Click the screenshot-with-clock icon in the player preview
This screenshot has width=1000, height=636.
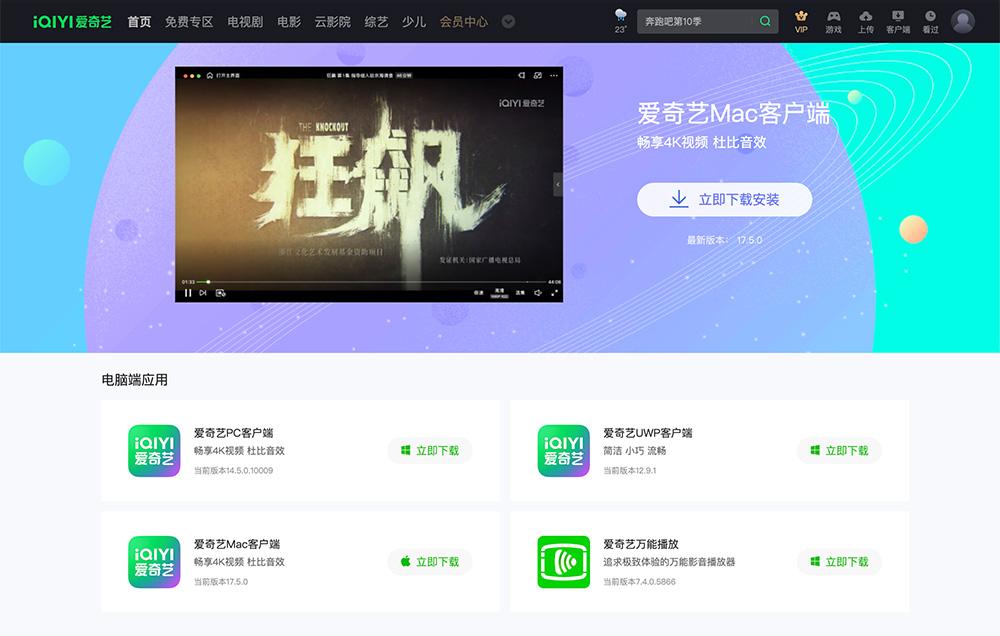221,293
